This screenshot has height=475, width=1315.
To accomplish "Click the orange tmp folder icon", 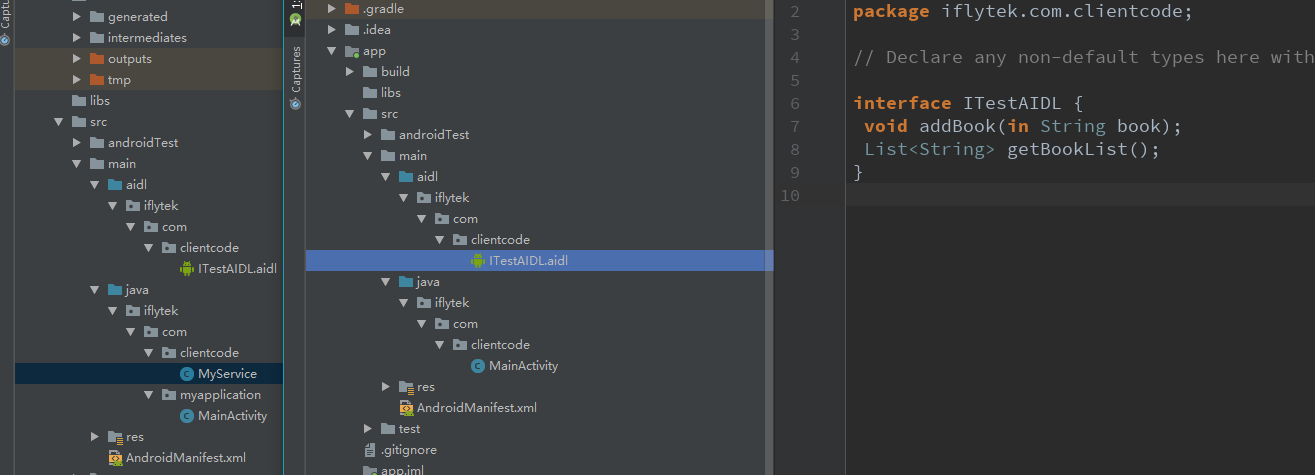I will pos(97,80).
